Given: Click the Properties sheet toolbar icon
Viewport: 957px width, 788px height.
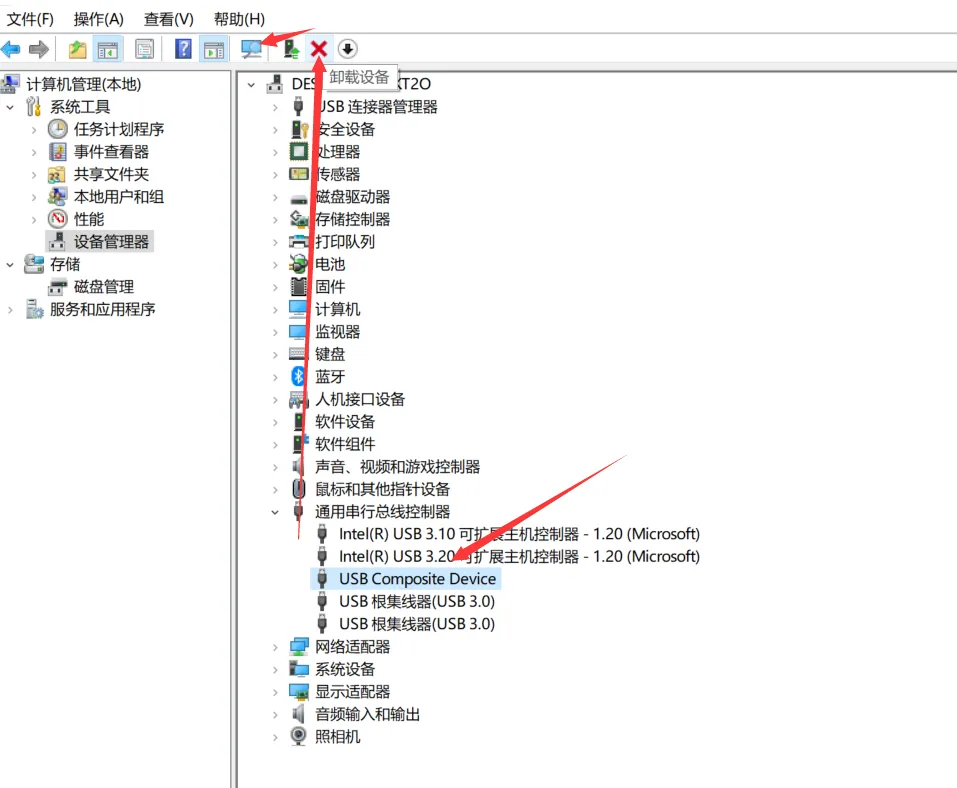Looking at the screenshot, I should coord(145,49).
